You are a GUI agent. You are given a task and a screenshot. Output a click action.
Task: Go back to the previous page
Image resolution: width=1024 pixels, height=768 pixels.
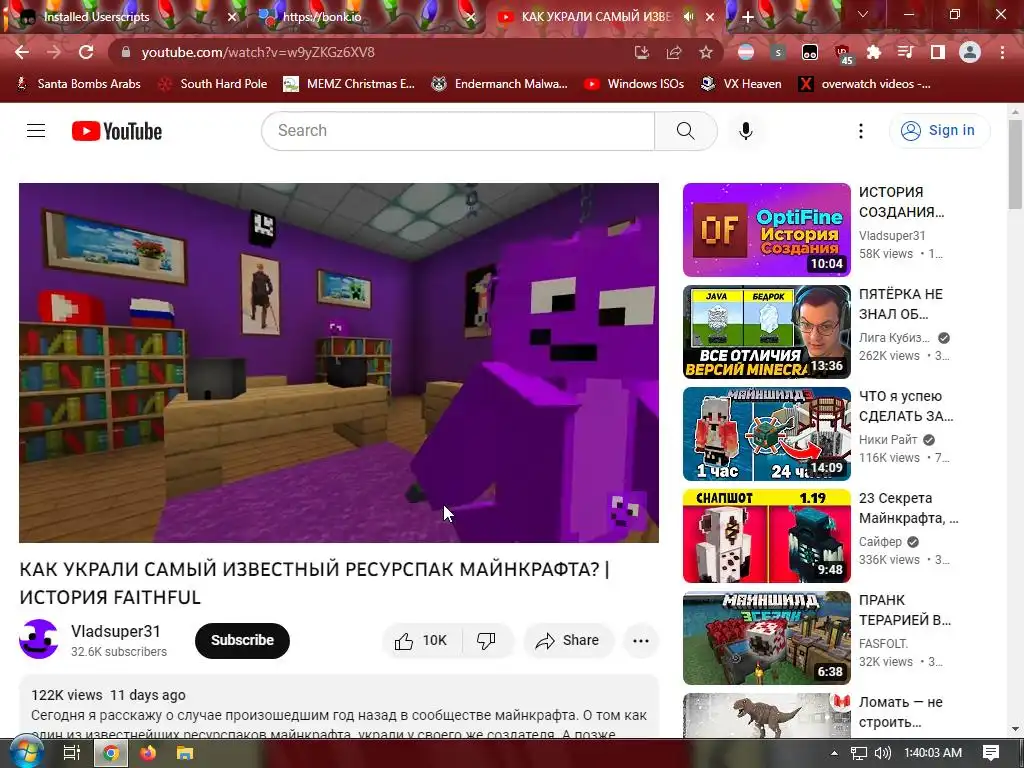(22, 52)
